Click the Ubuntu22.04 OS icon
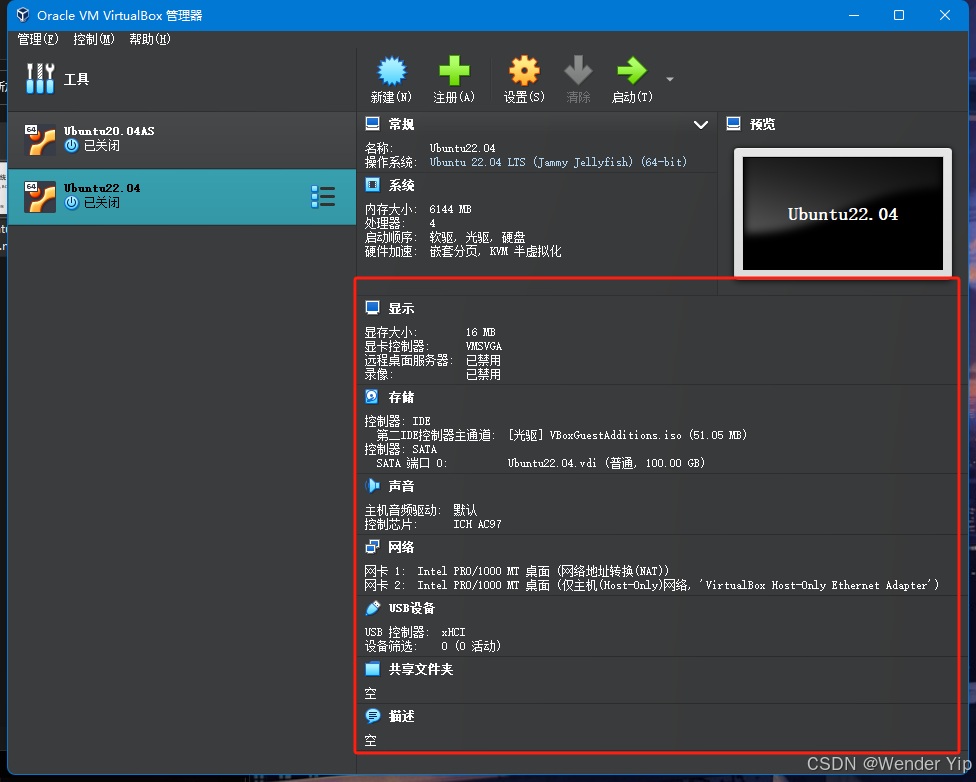Image resolution: width=976 pixels, height=782 pixels. (40, 196)
